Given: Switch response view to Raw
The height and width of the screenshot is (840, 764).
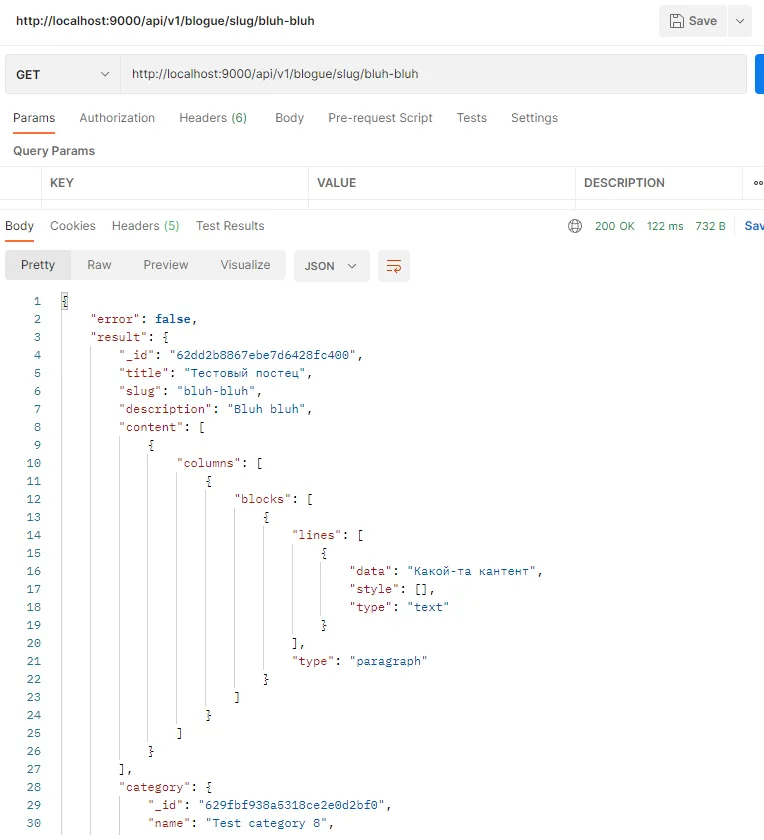Looking at the screenshot, I should pos(99,265).
